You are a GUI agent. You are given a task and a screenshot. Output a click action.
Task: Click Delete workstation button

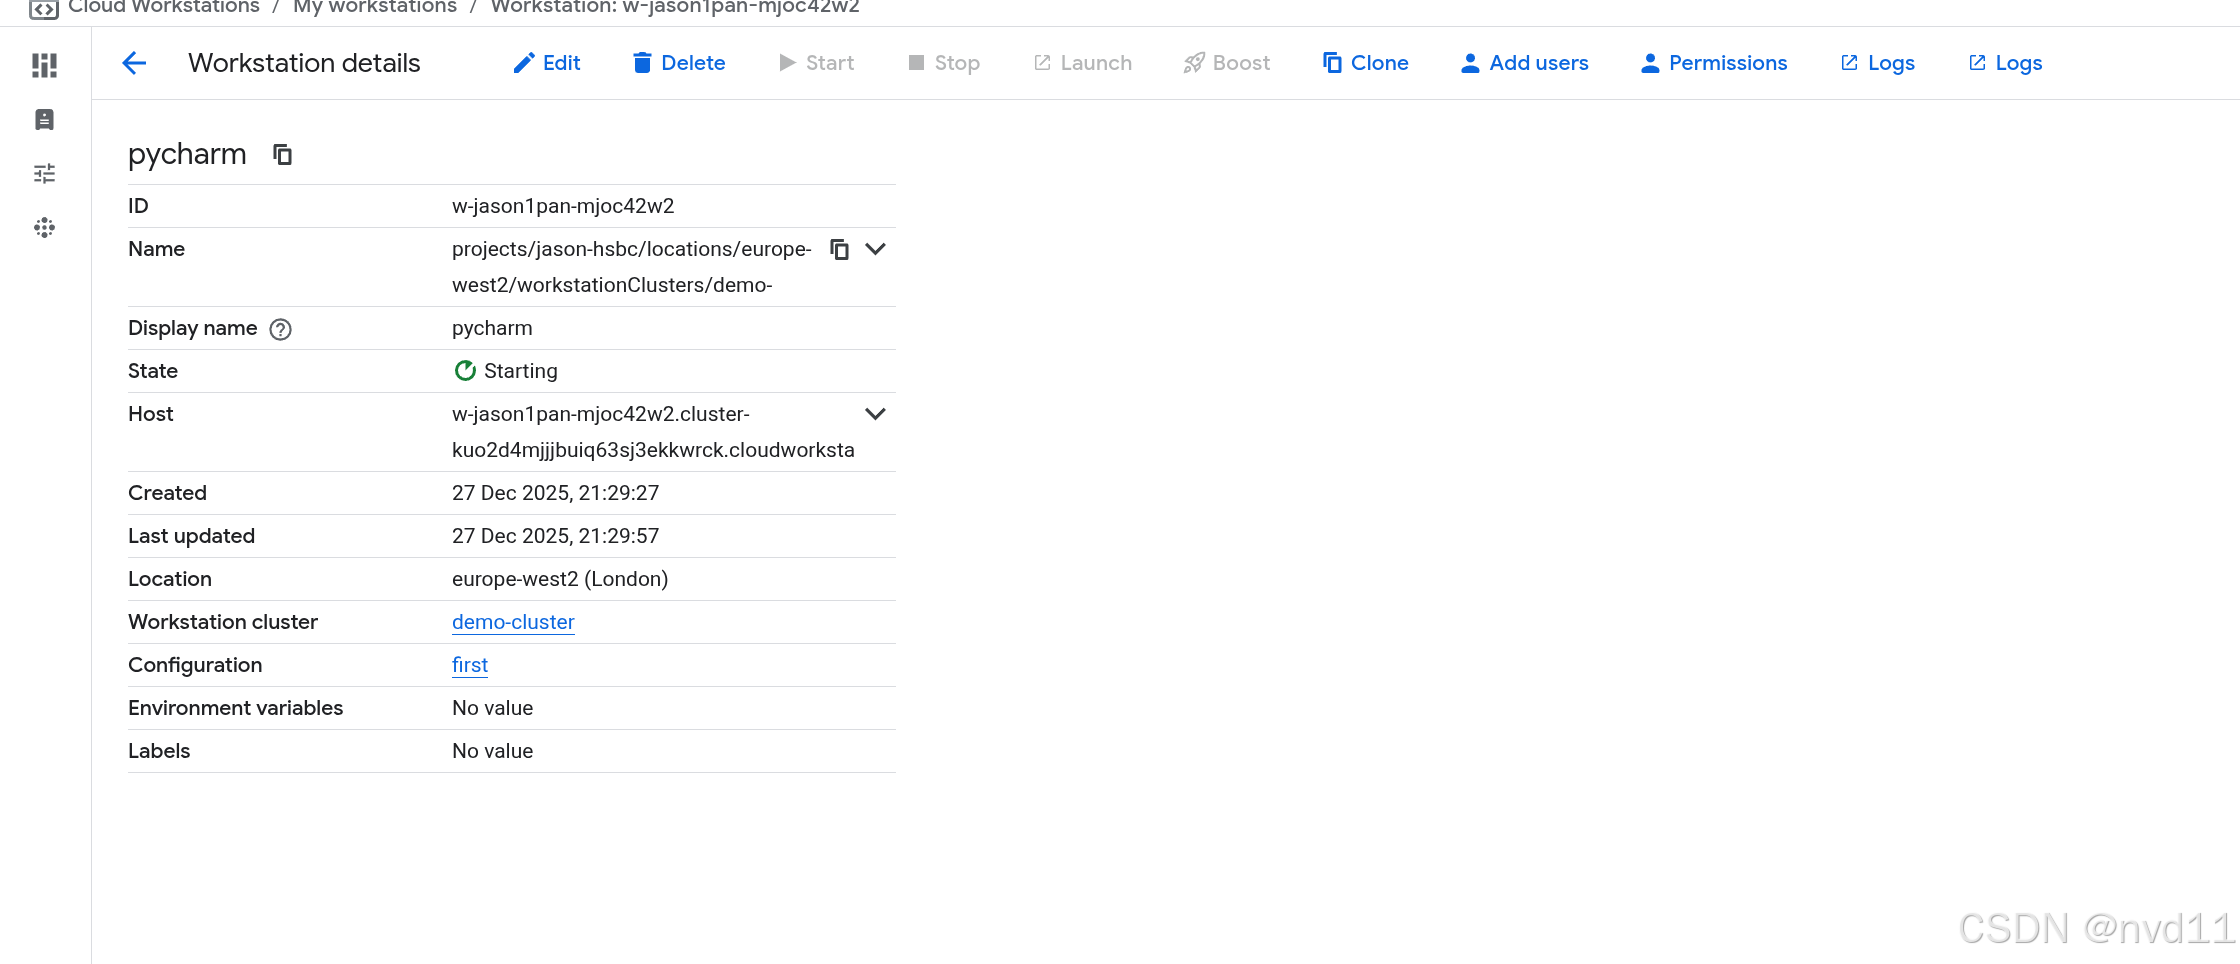(x=679, y=63)
